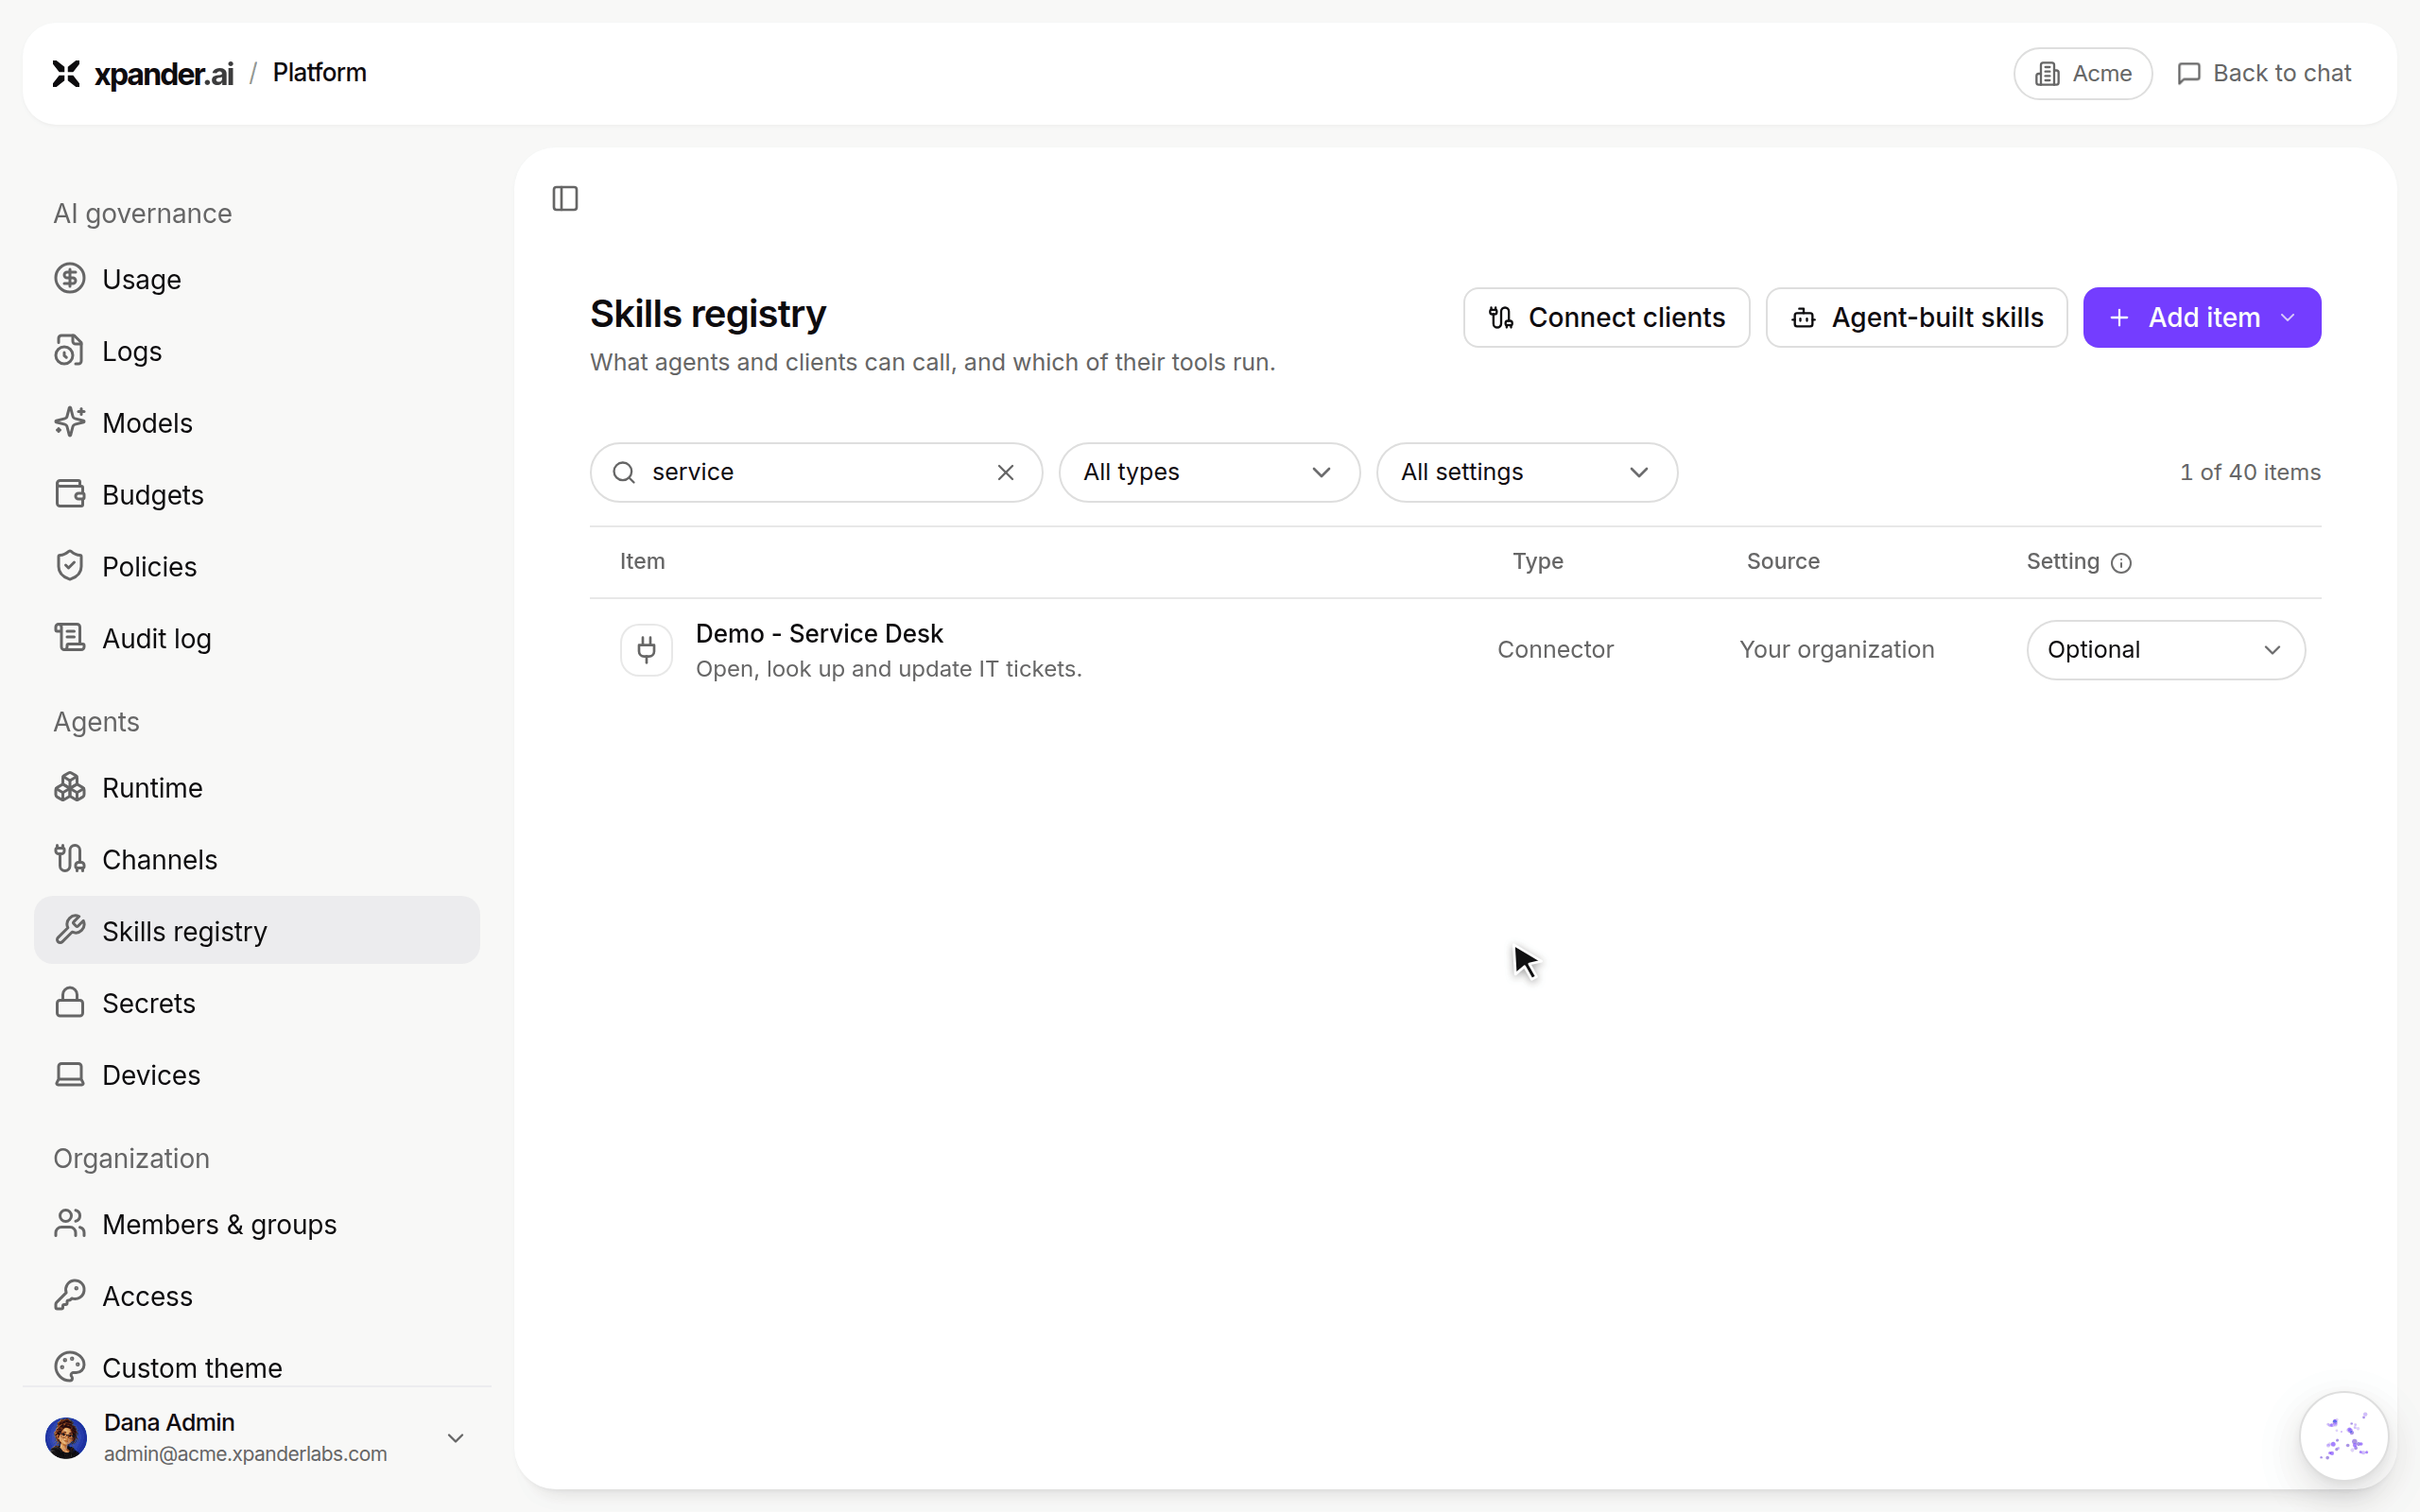Change the Optional setting dropdown
This screenshot has width=2420, height=1512.
[2166, 650]
